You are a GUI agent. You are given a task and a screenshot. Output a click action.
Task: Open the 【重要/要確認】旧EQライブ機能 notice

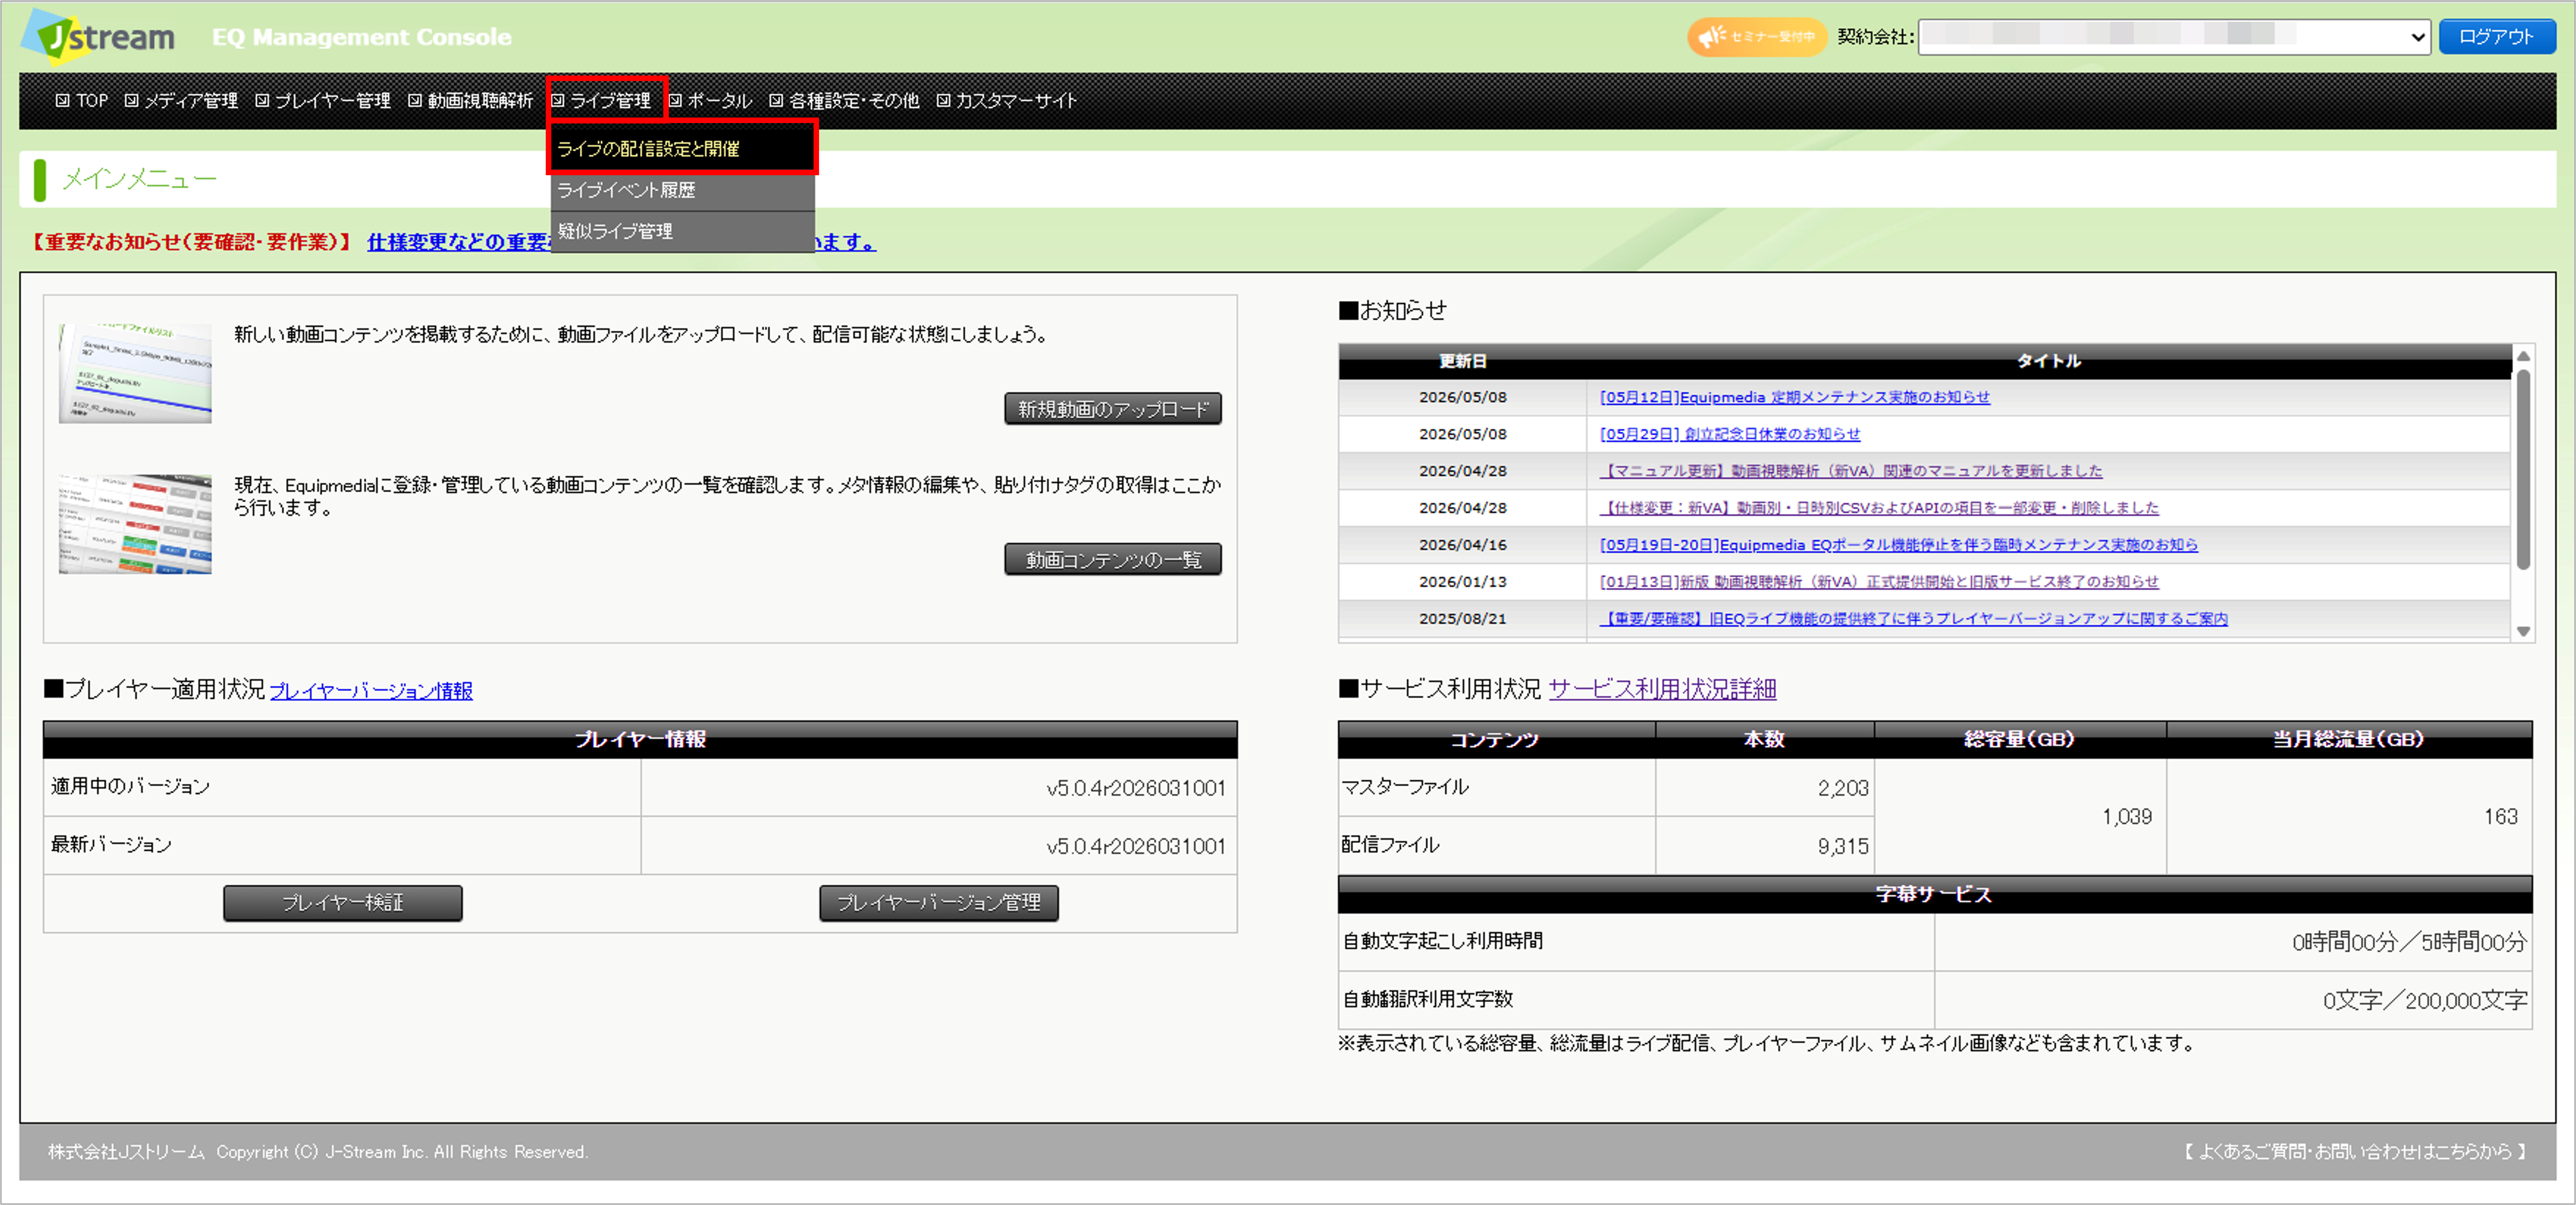[1914, 619]
